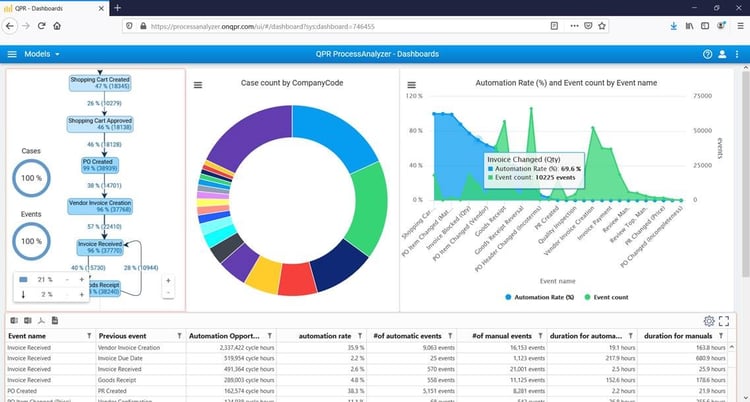Screen dimensions: 750x402
Task: Save the page to Pocket
Action: [588, 26]
